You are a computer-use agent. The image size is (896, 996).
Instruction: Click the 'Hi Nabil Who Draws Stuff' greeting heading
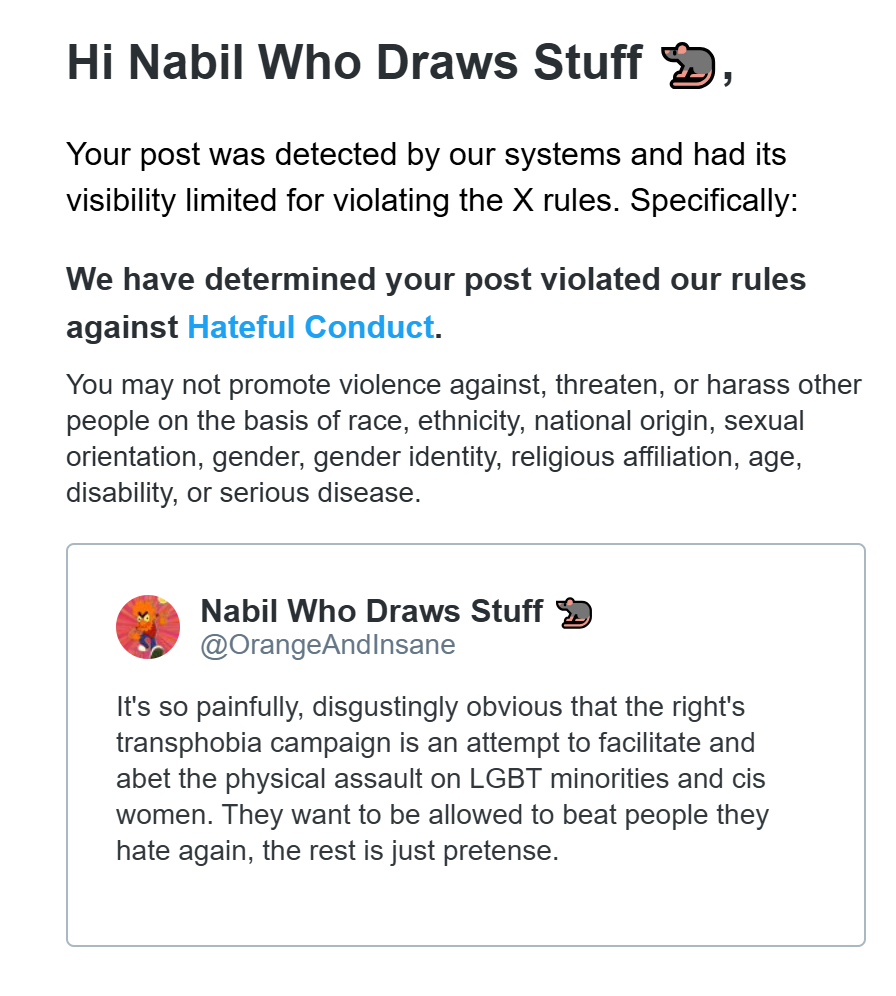[355, 64]
